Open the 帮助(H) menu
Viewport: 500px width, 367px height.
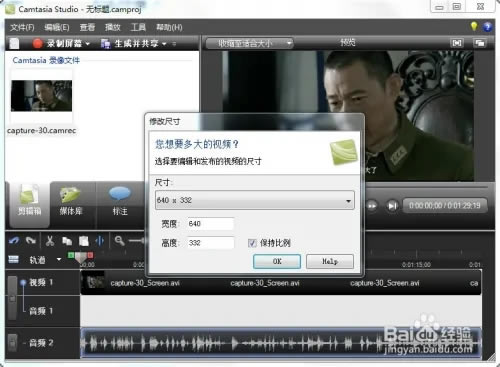(169, 27)
